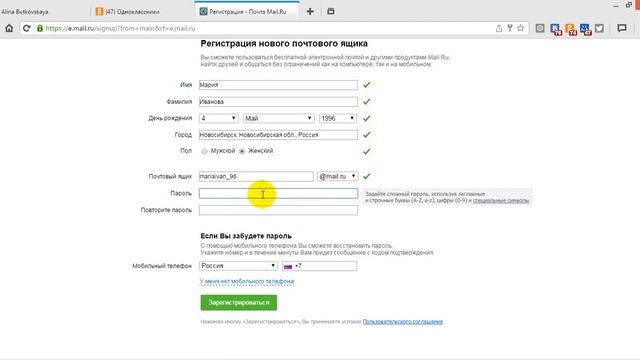The image size is (640, 360).
Task: Click the browser address bar URL
Action: (120, 28)
